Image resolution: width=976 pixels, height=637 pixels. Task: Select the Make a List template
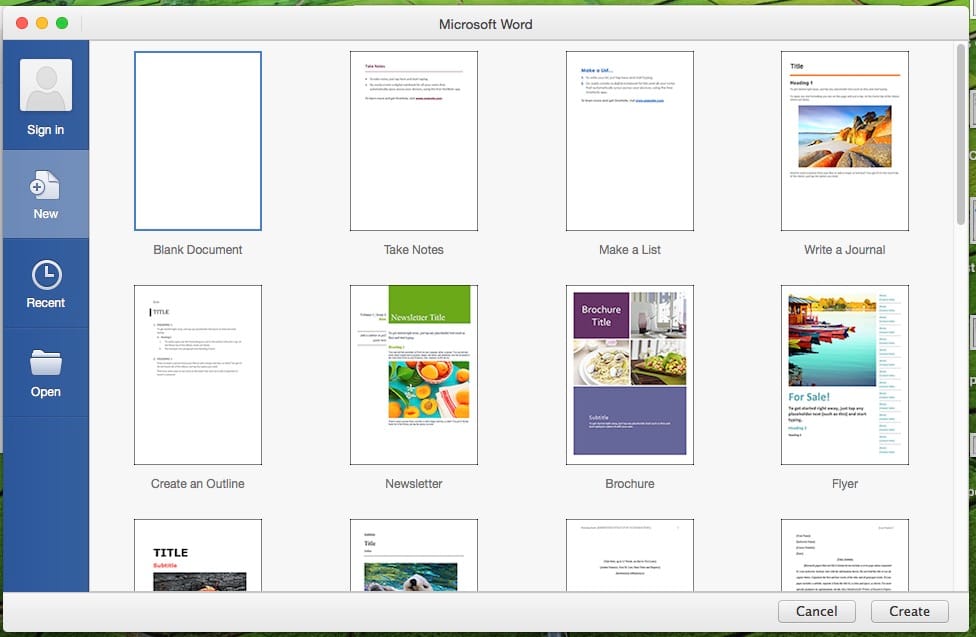coord(629,140)
